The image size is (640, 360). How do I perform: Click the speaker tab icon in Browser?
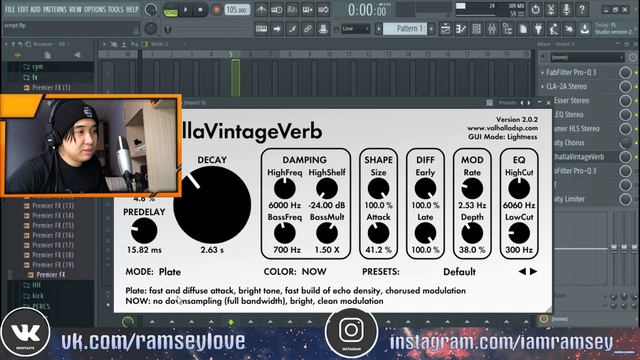click(78, 56)
